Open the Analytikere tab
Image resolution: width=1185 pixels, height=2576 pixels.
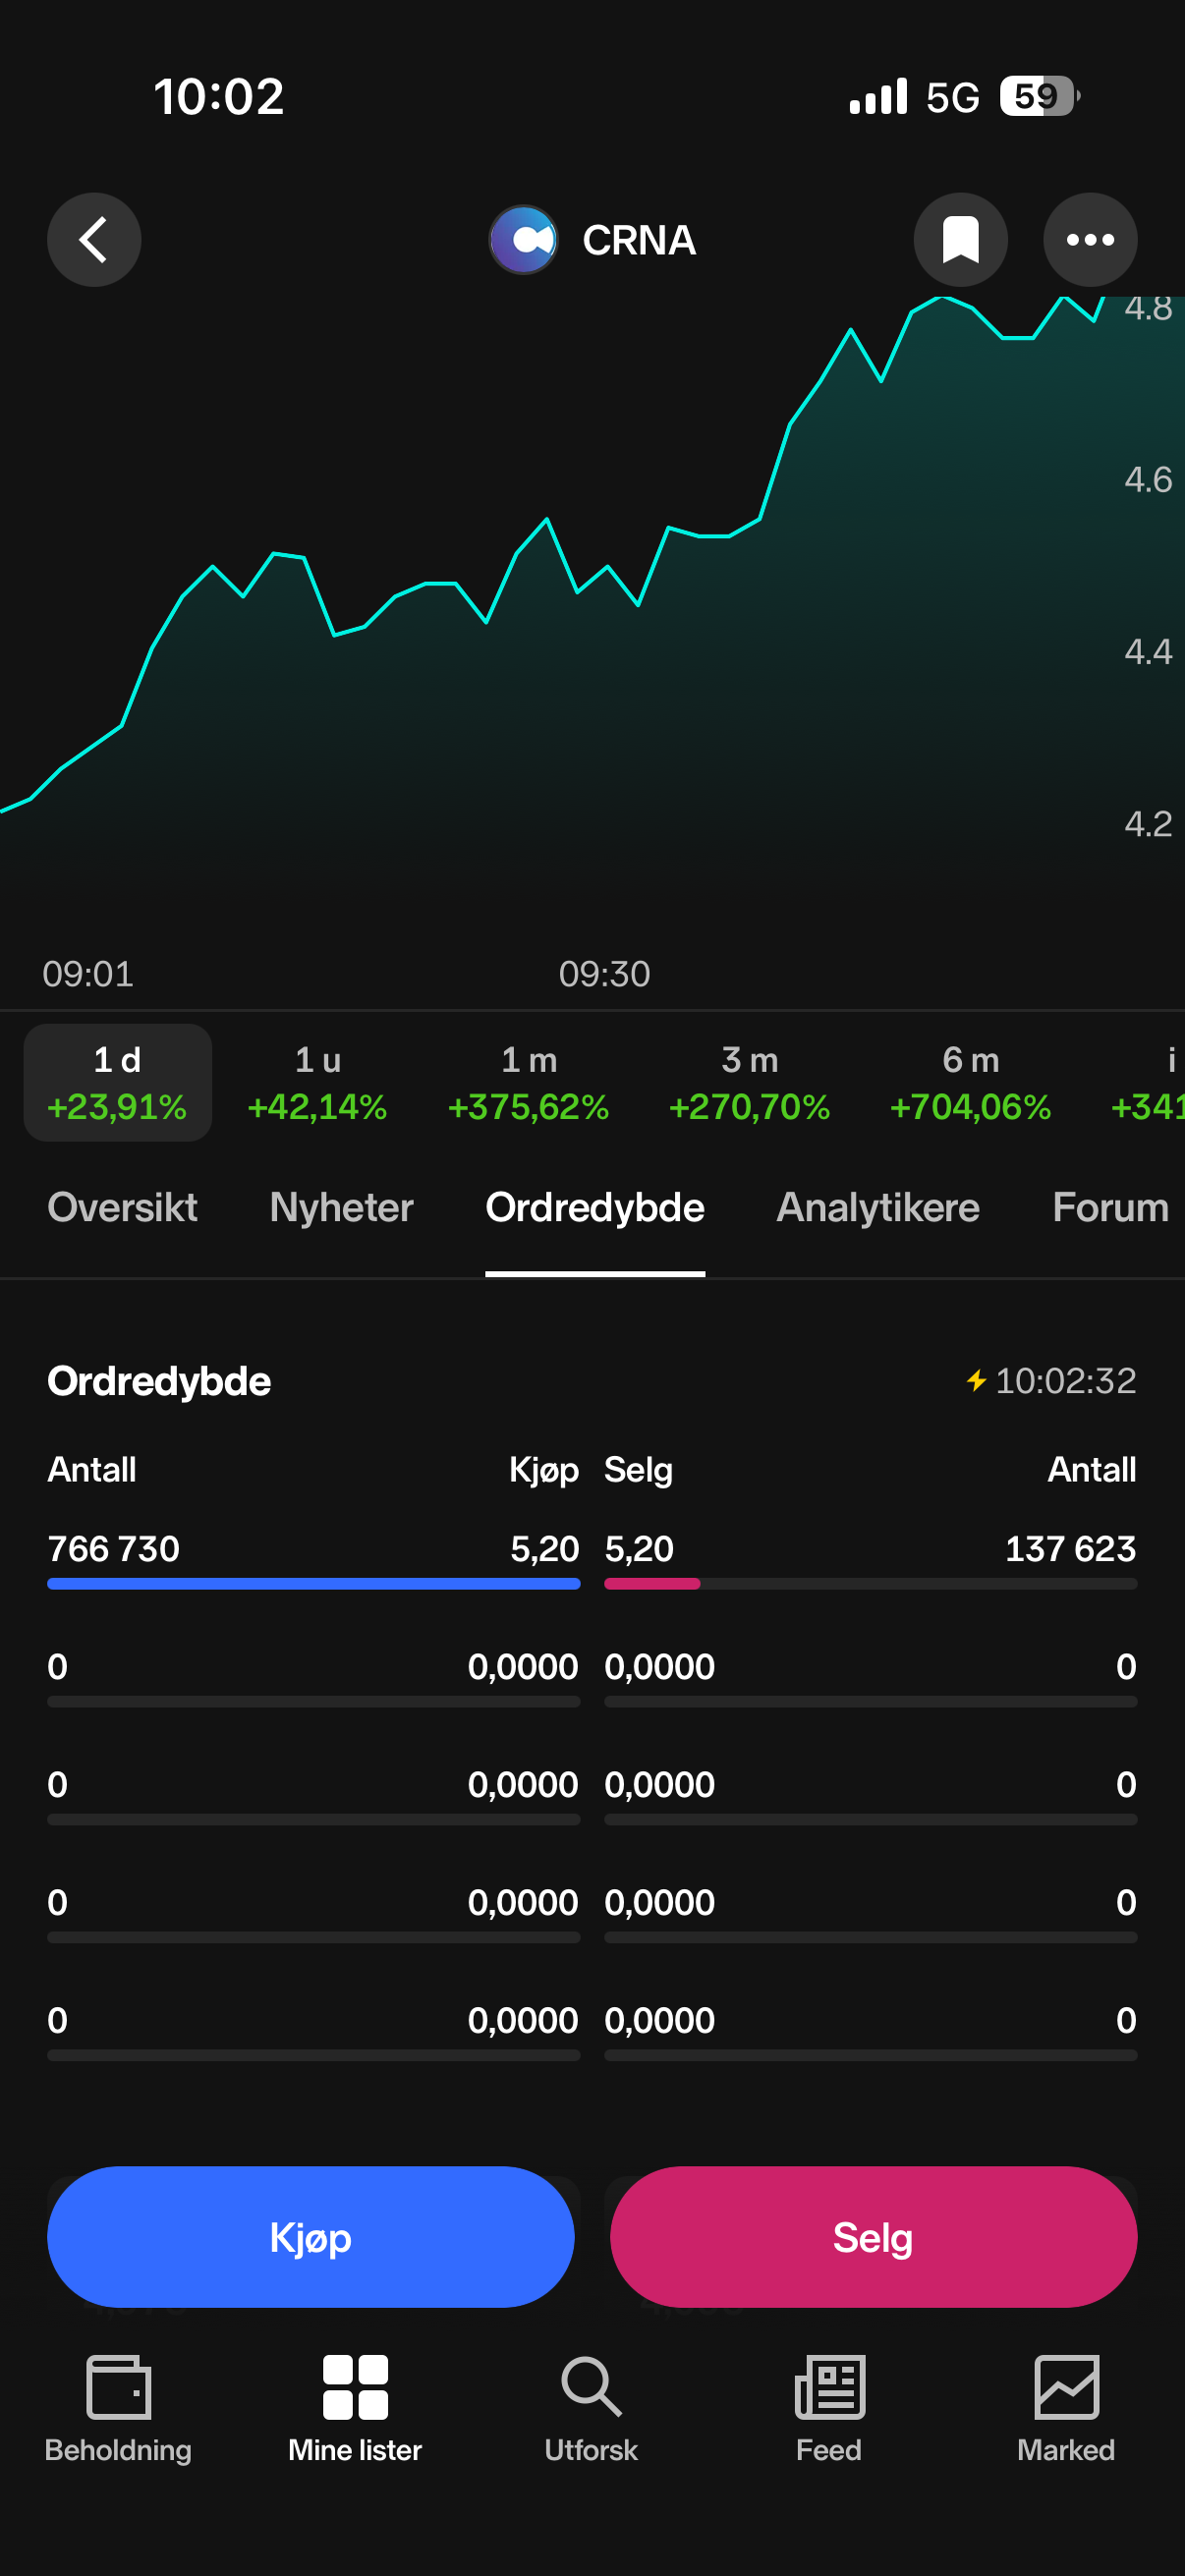tap(878, 1208)
